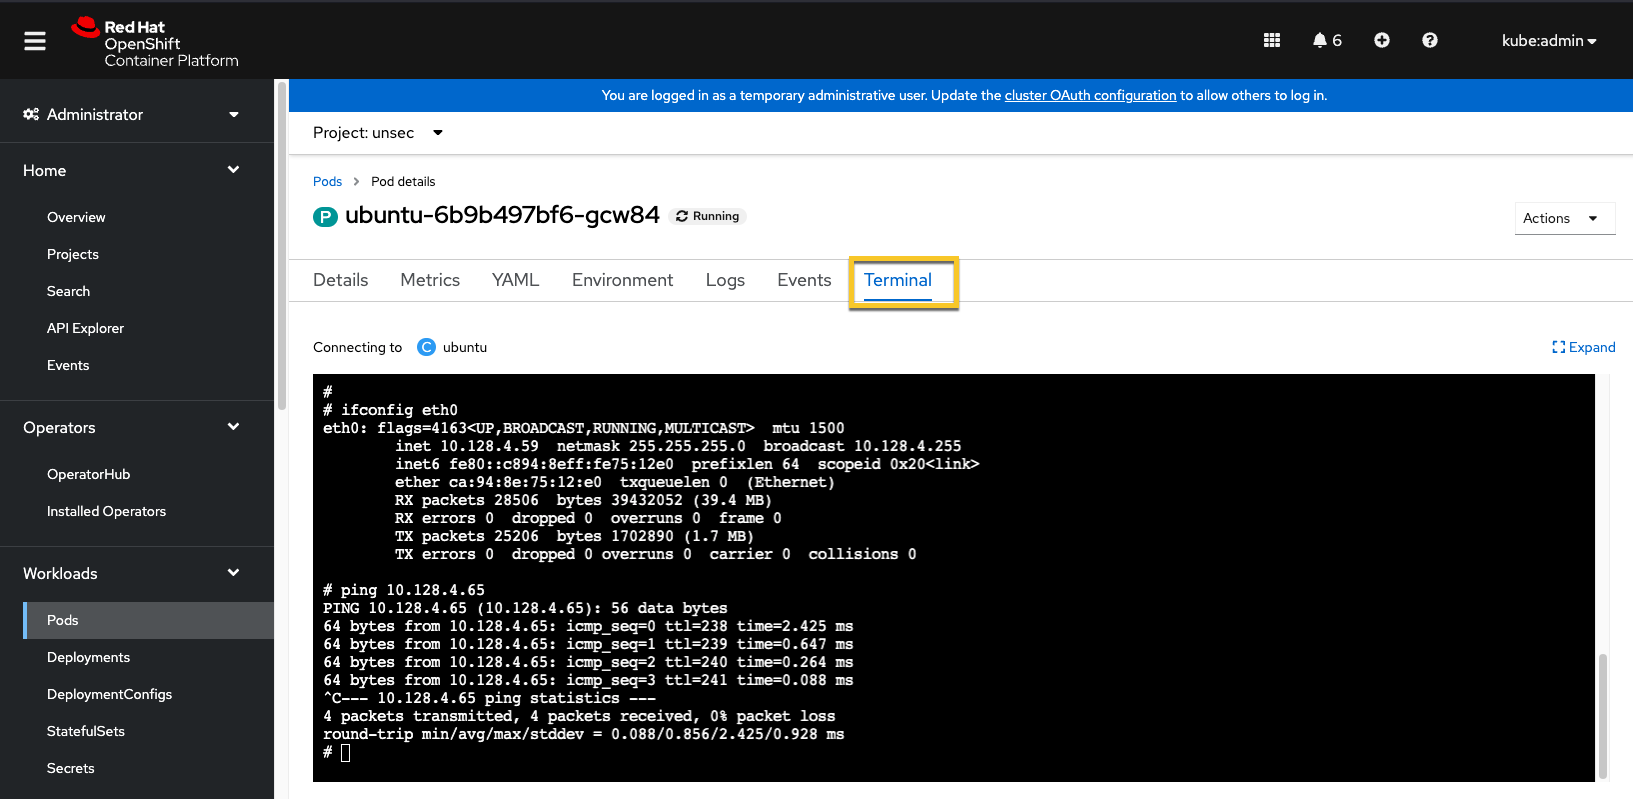Click the terminal prompt cursor area
The height and width of the screenshot is (799, 1633).
pos(345,753)
